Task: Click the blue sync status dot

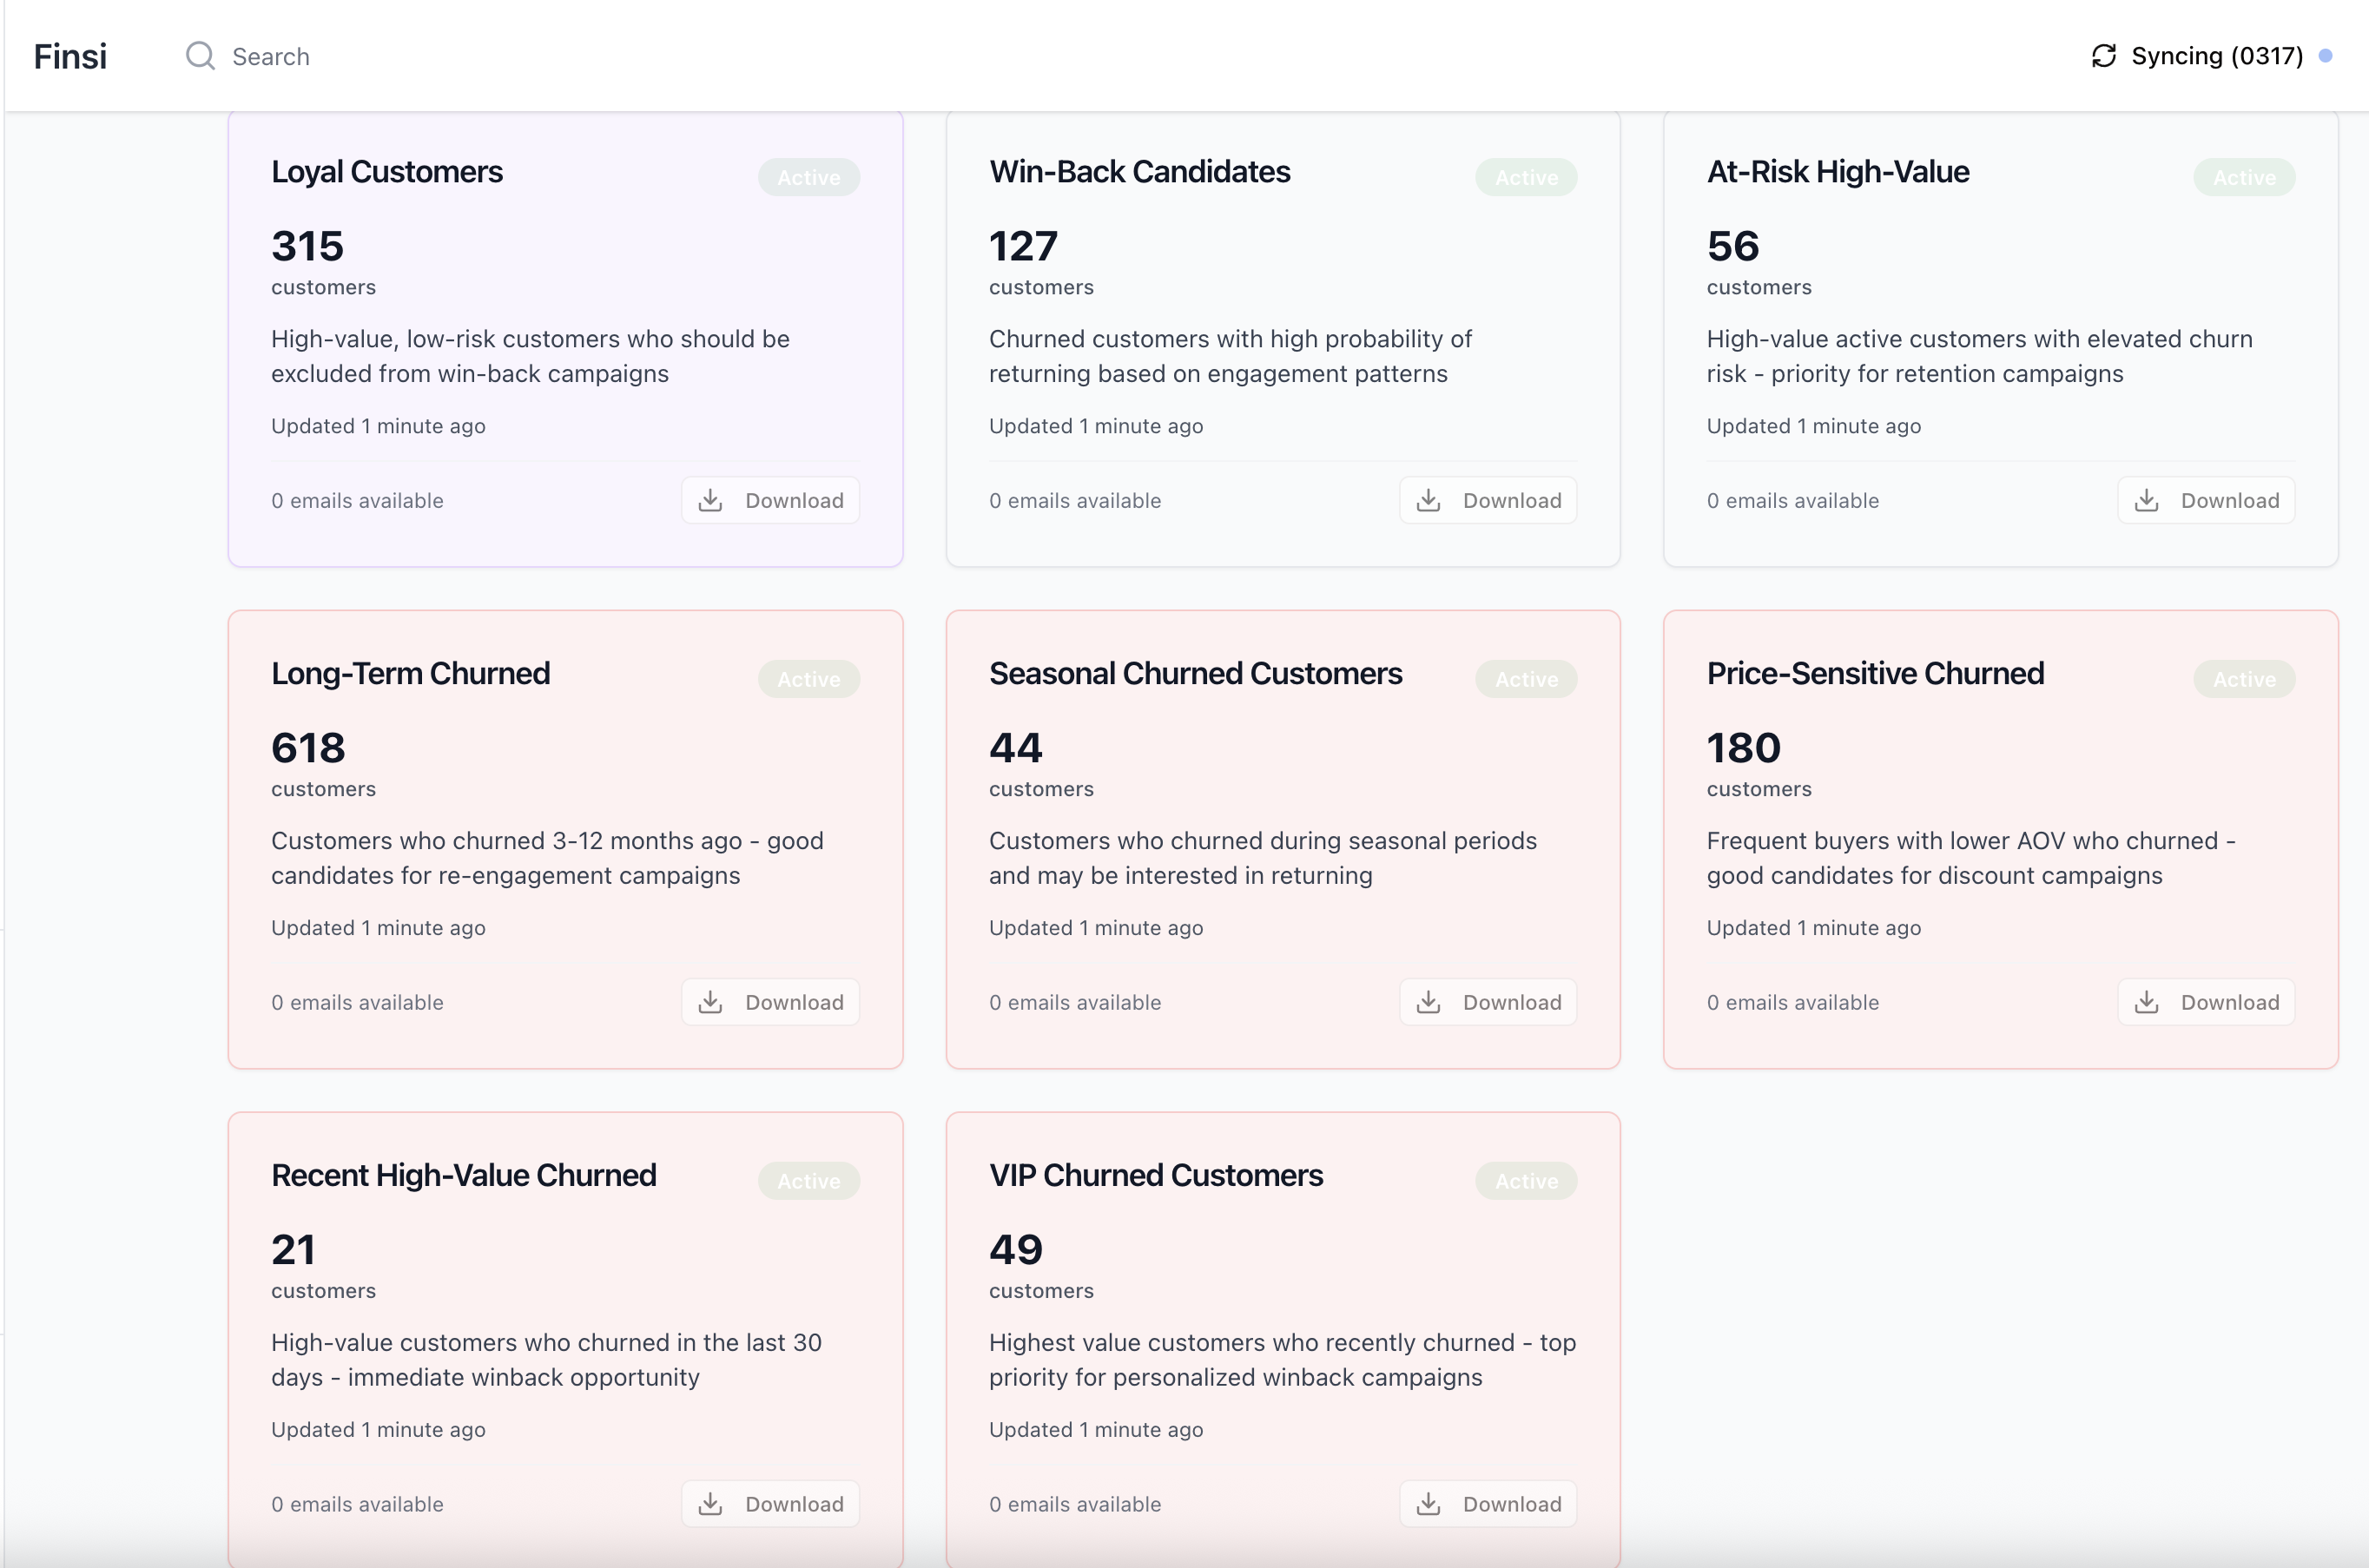Action: tap(2325, 56)
